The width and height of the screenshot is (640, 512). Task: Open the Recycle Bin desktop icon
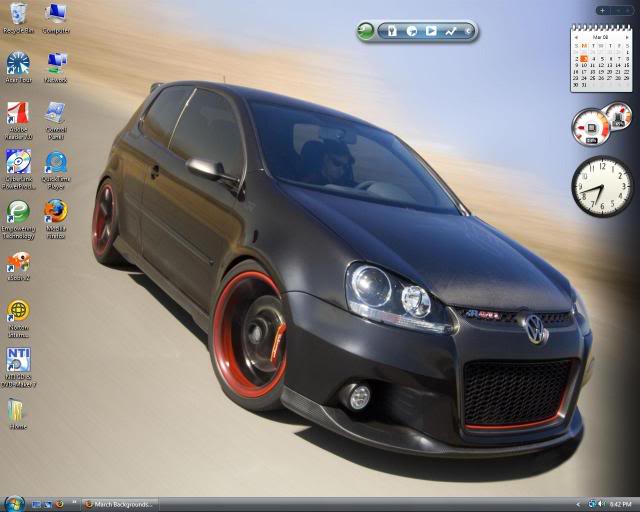click(18, 18)
